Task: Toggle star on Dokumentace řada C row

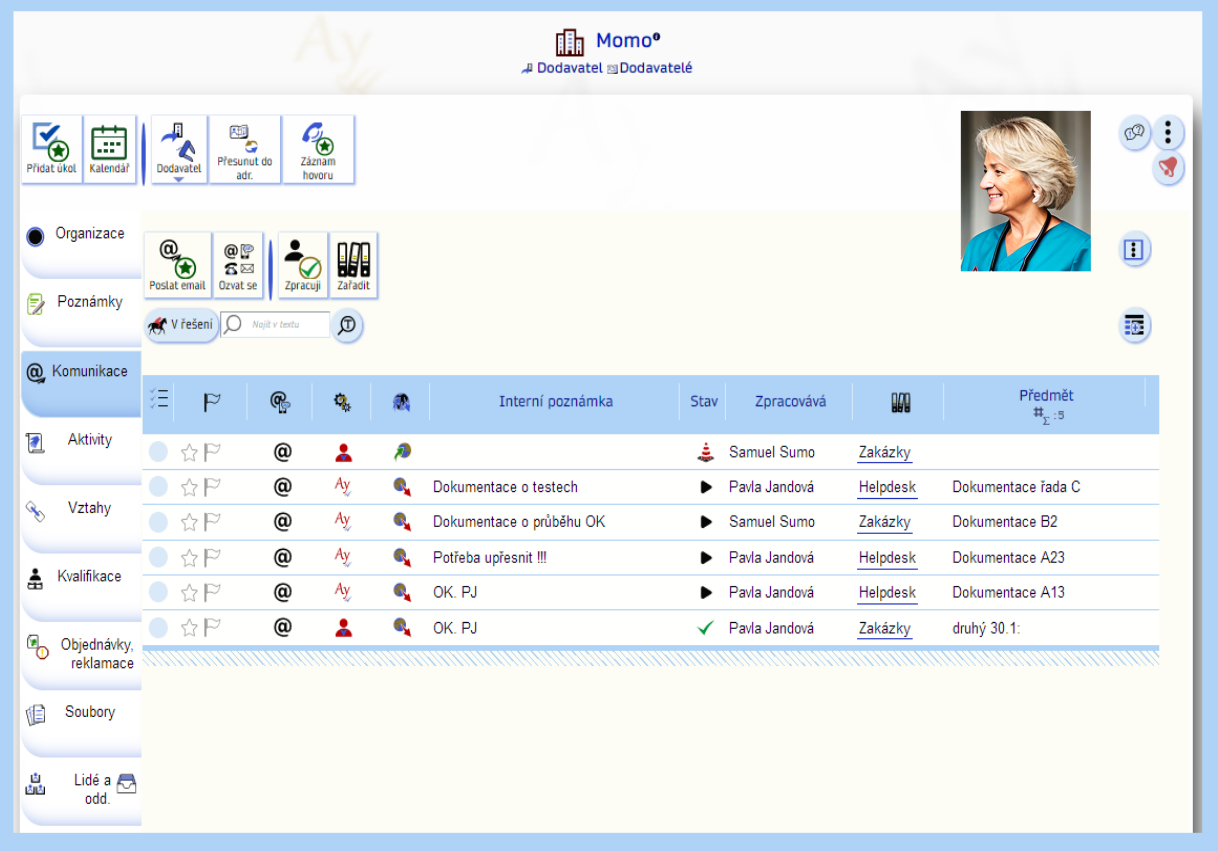Action: [x=189, y=487]
